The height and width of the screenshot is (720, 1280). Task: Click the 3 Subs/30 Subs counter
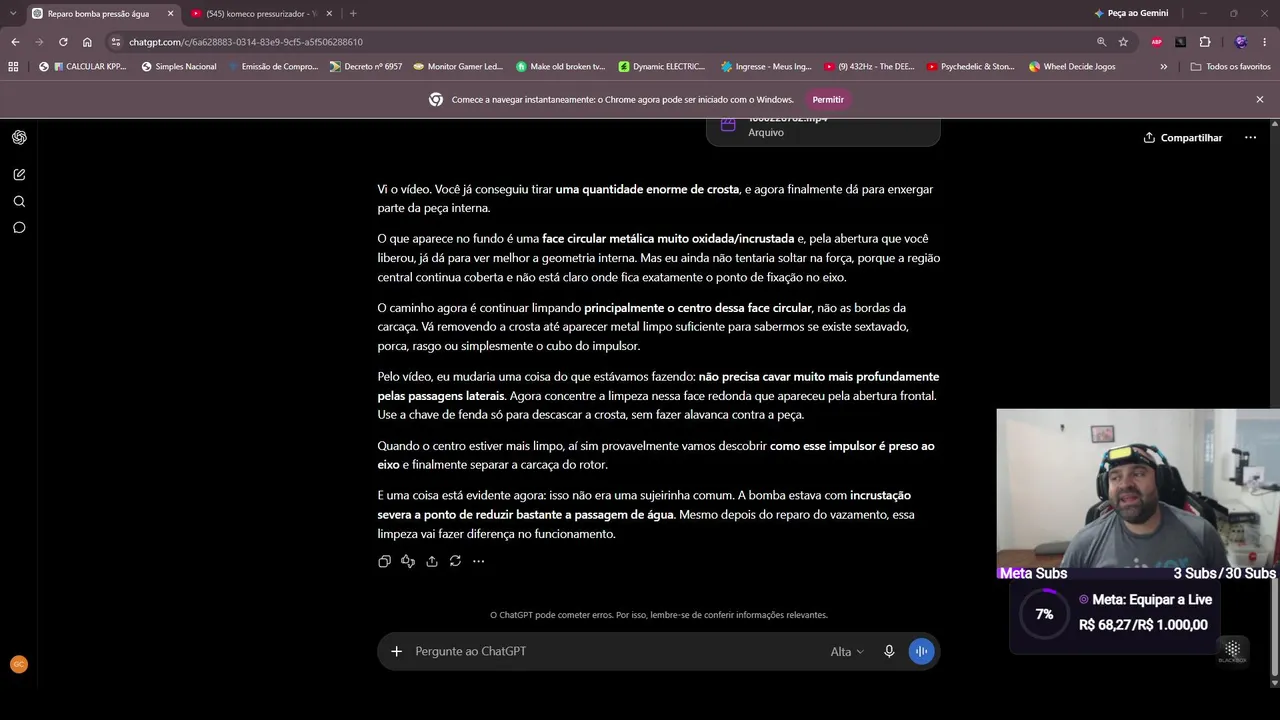(x=1225, y=573)
